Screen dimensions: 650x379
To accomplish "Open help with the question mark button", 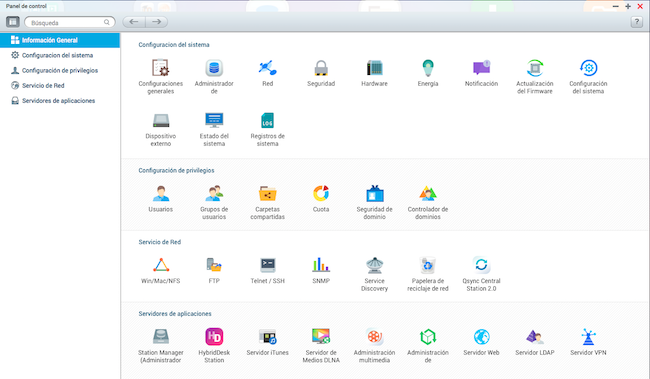I will pos(637,22).
